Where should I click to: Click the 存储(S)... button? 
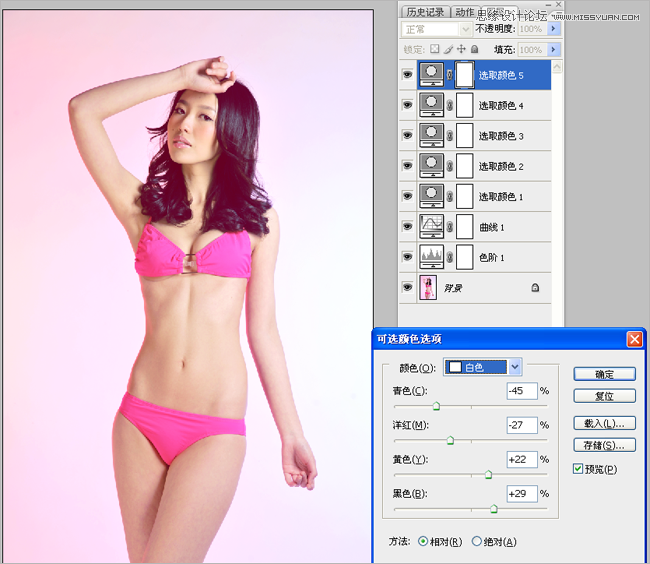click(604, 445)
